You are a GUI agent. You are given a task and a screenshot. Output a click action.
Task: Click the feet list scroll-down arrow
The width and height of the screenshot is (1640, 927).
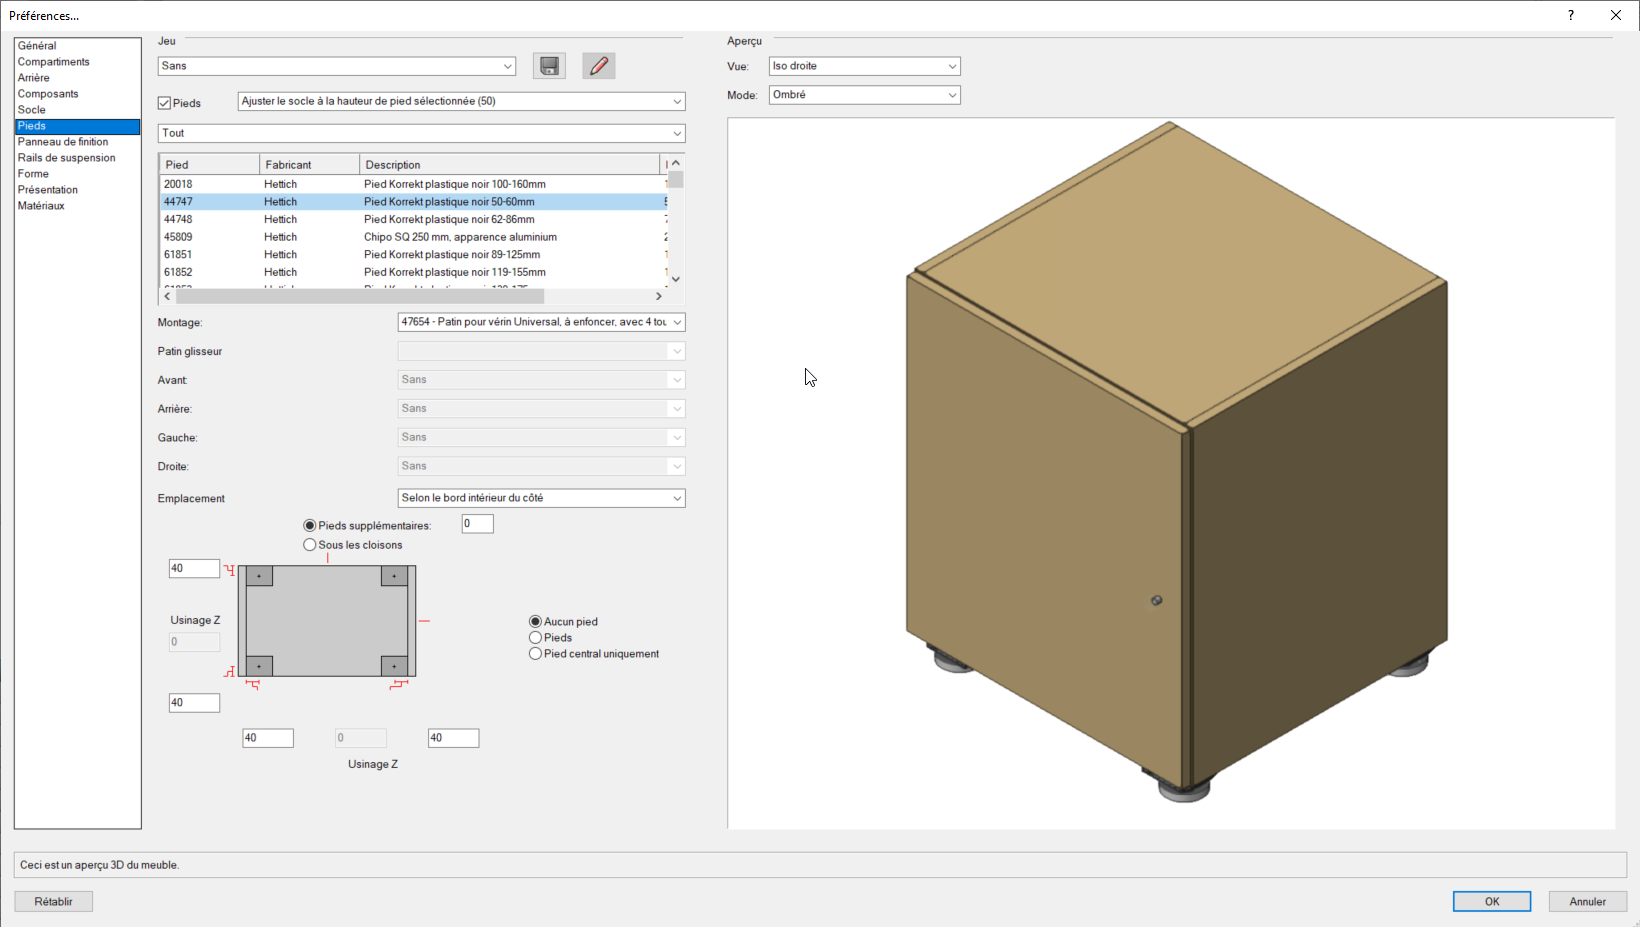pos(676,279)
